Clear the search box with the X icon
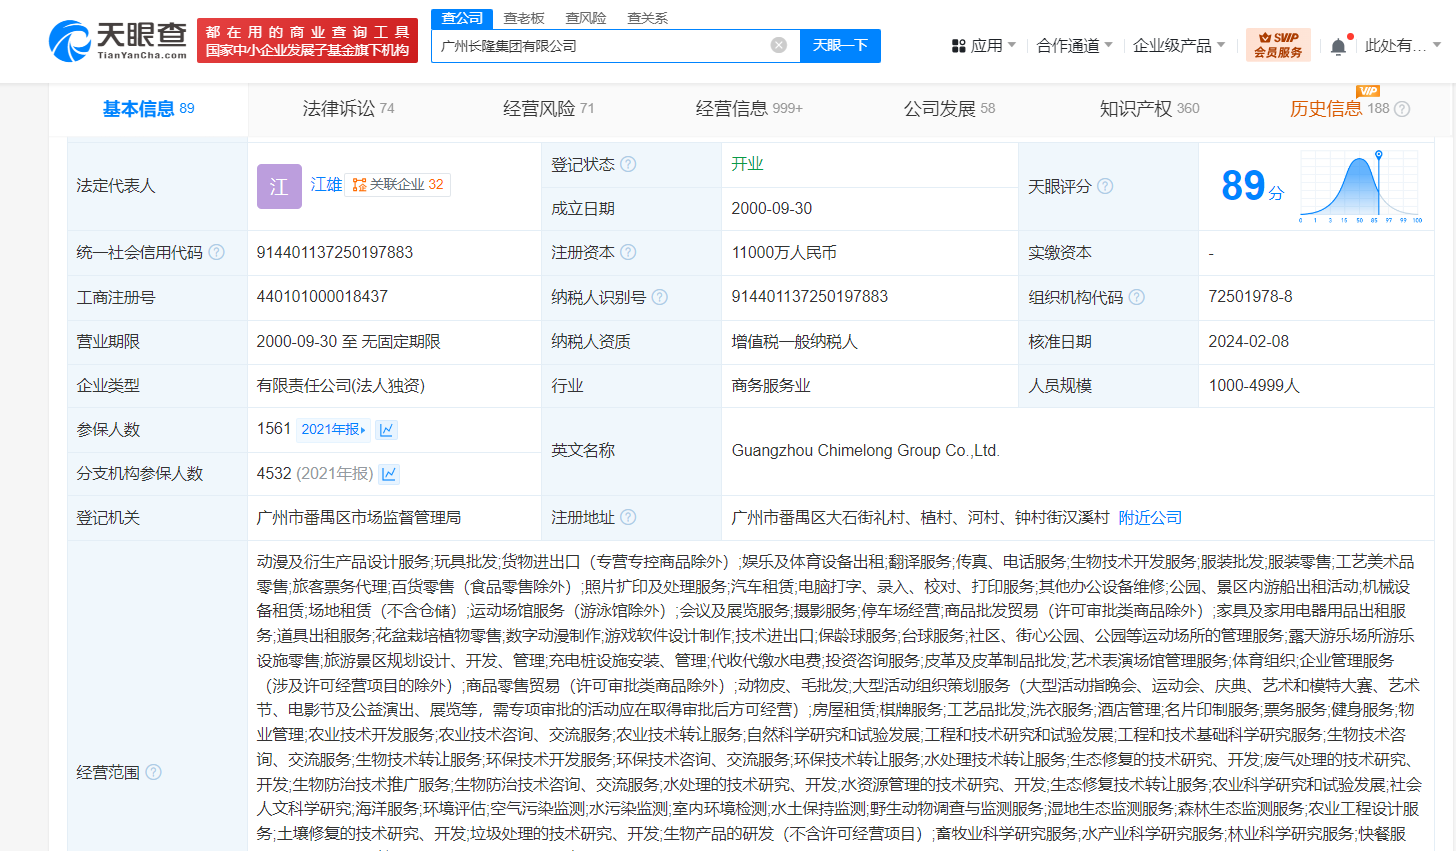 point(779,45)
